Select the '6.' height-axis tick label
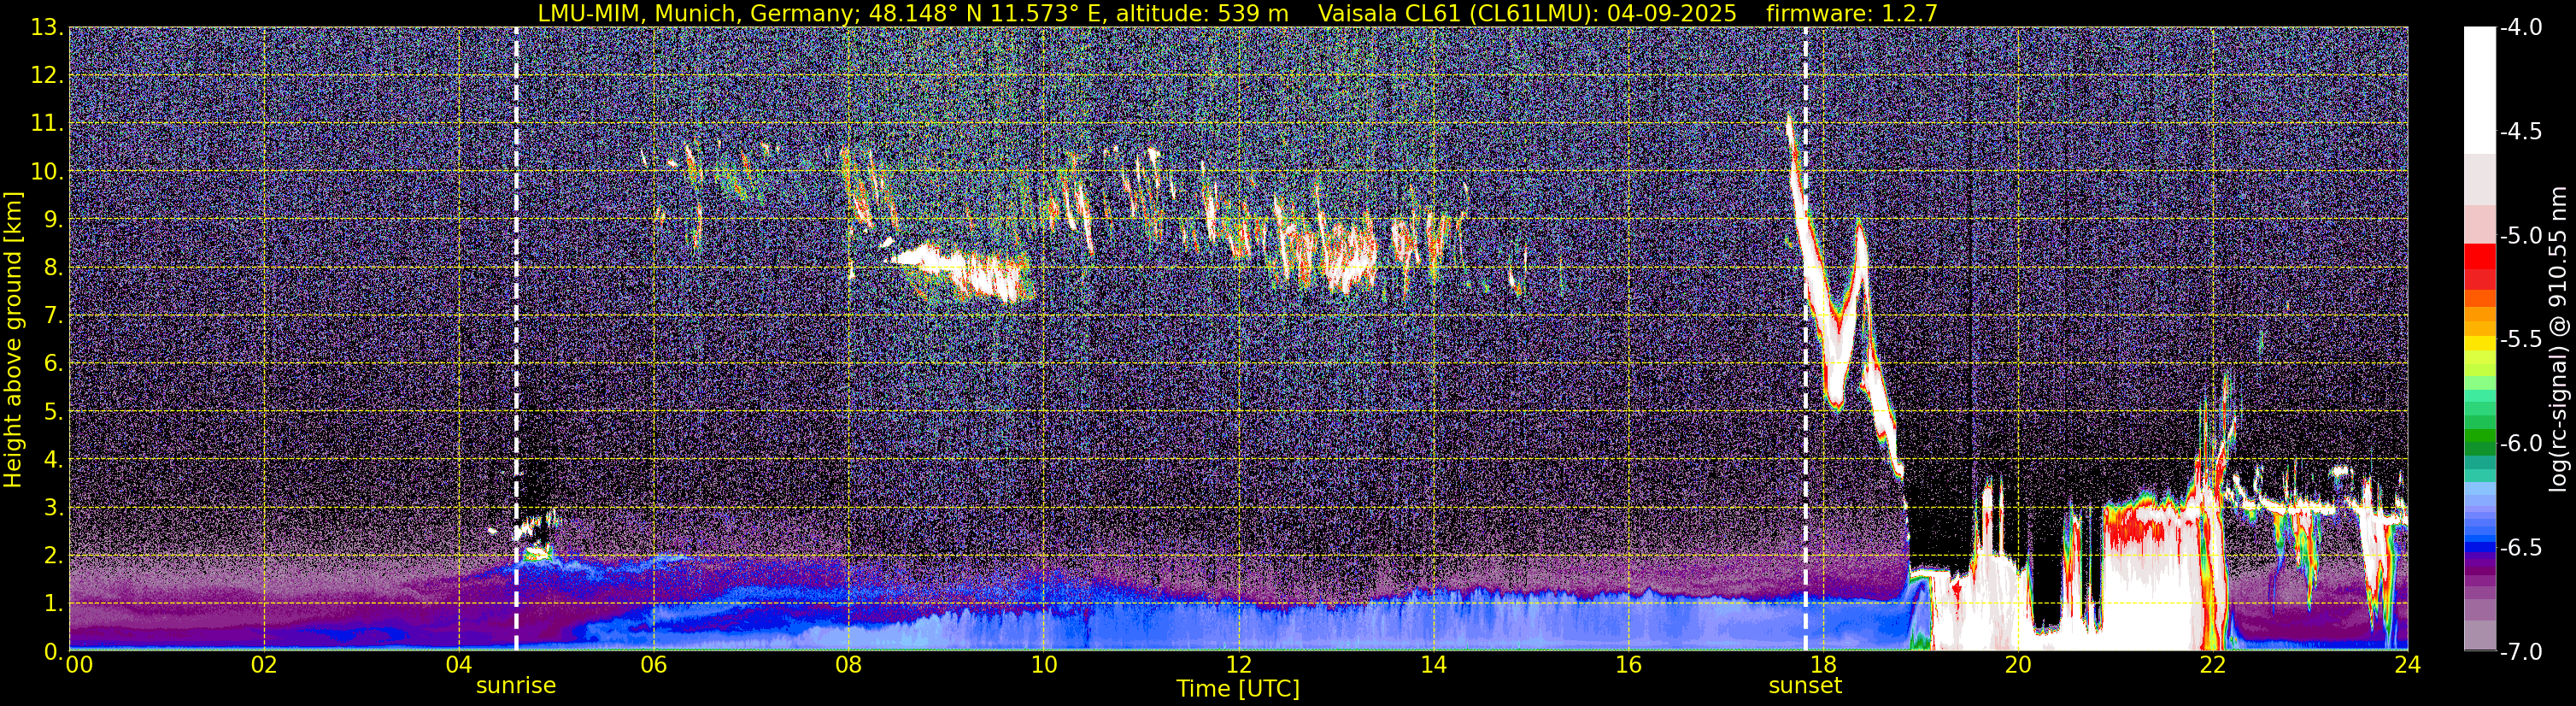 click(x=54, y=364)
